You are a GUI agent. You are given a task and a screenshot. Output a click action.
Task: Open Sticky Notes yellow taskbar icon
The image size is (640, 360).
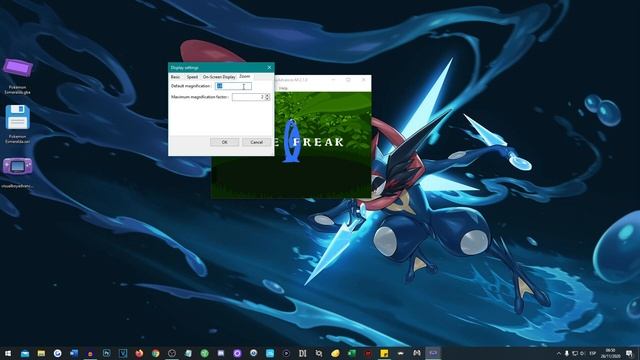384,353
